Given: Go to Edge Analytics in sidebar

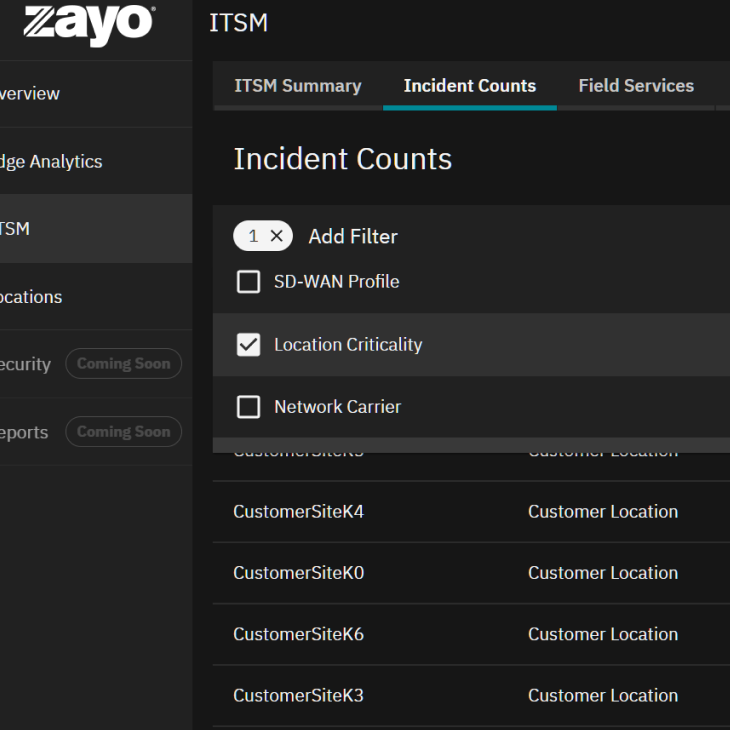Looking at the screenshot, I should pos(96,162).
